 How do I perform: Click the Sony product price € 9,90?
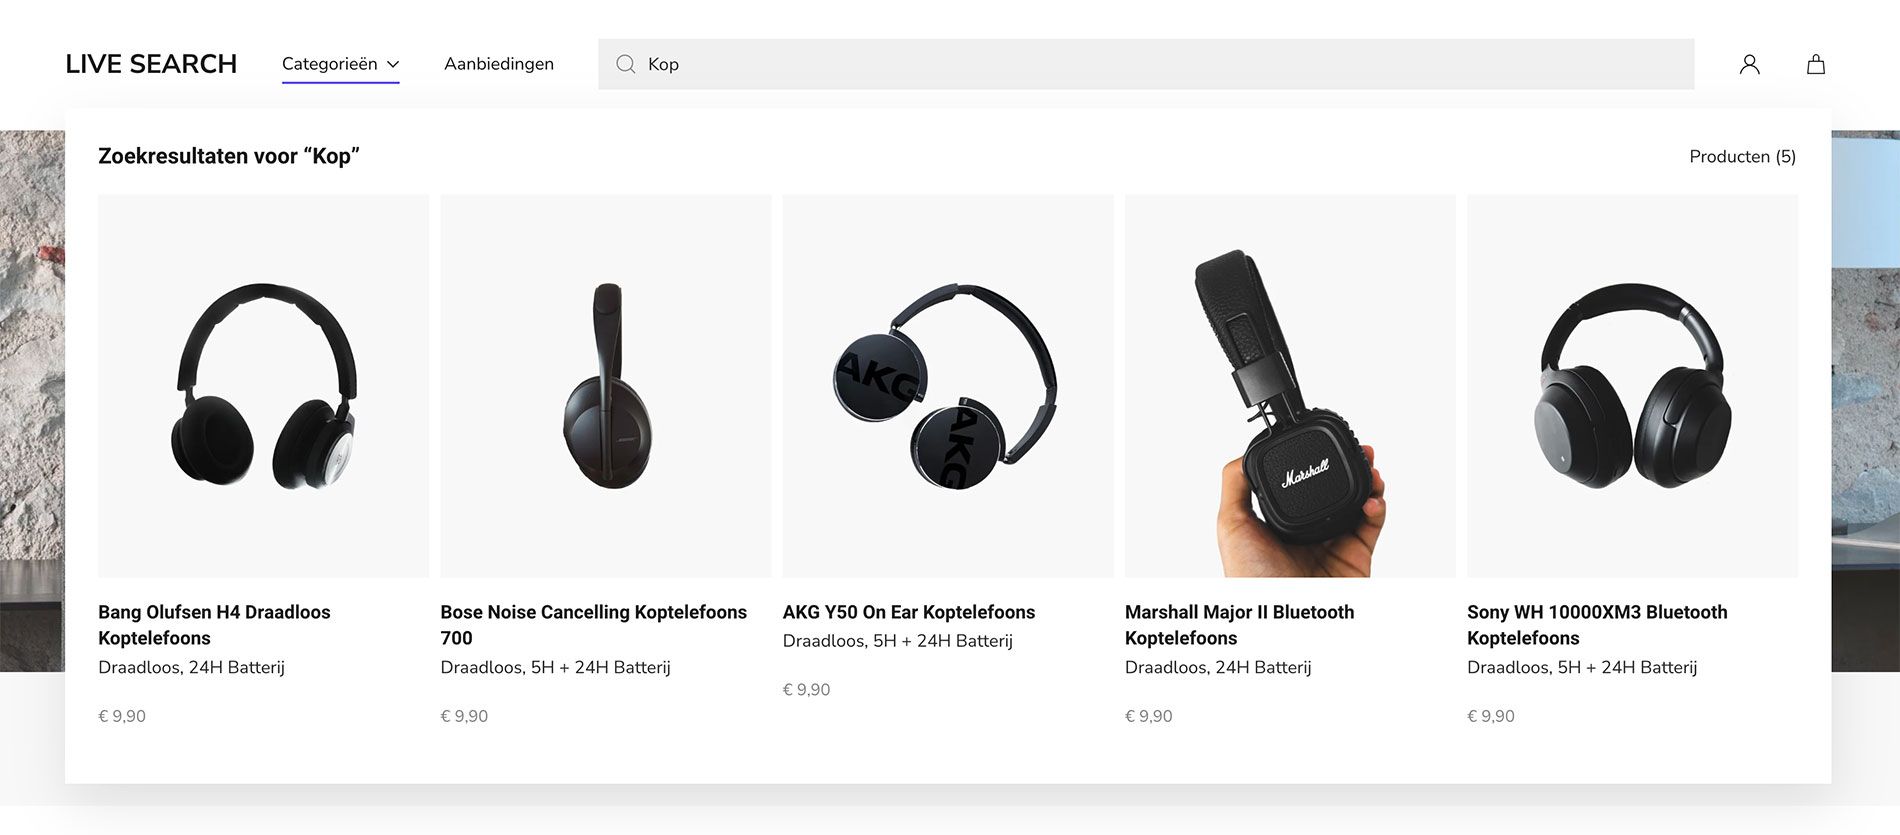click(1491, 716)
